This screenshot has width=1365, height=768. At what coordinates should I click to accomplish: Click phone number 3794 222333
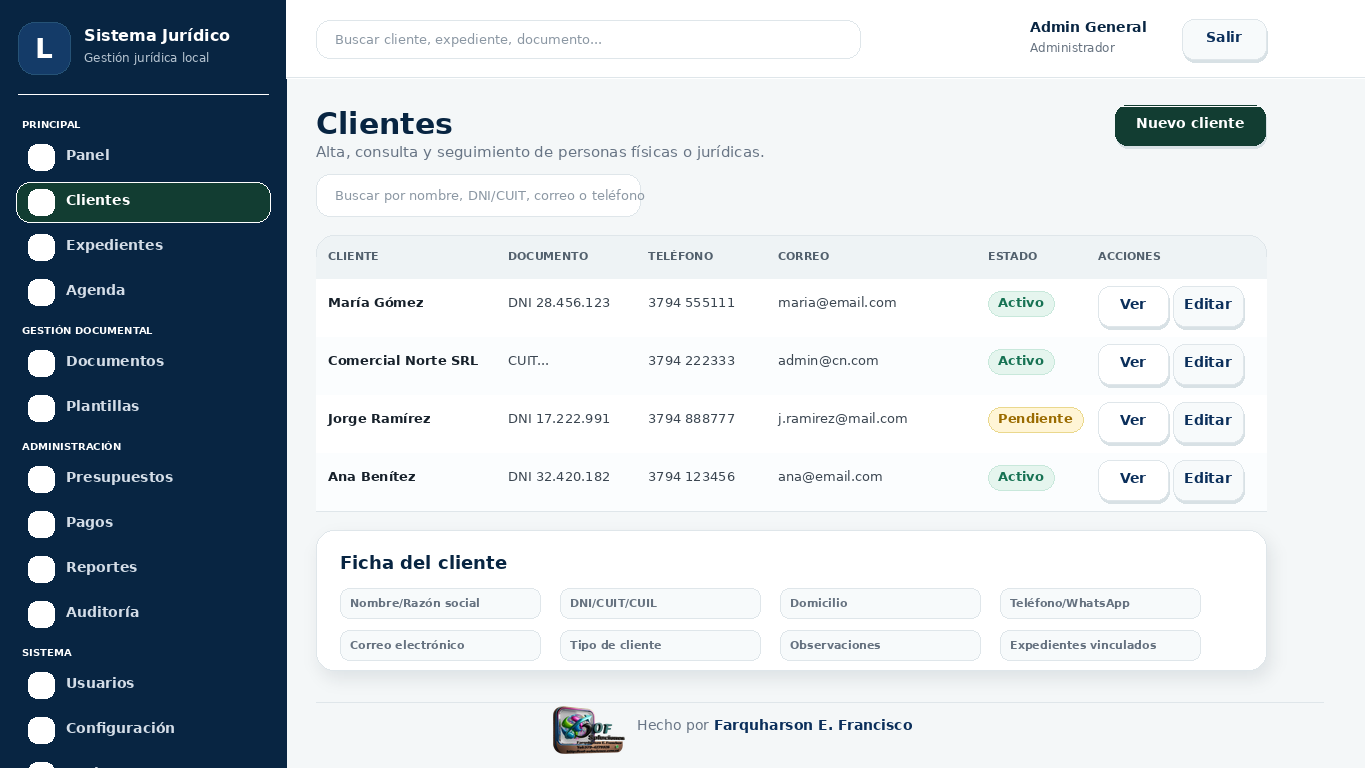pyautogui.click(x=691, y=361)
